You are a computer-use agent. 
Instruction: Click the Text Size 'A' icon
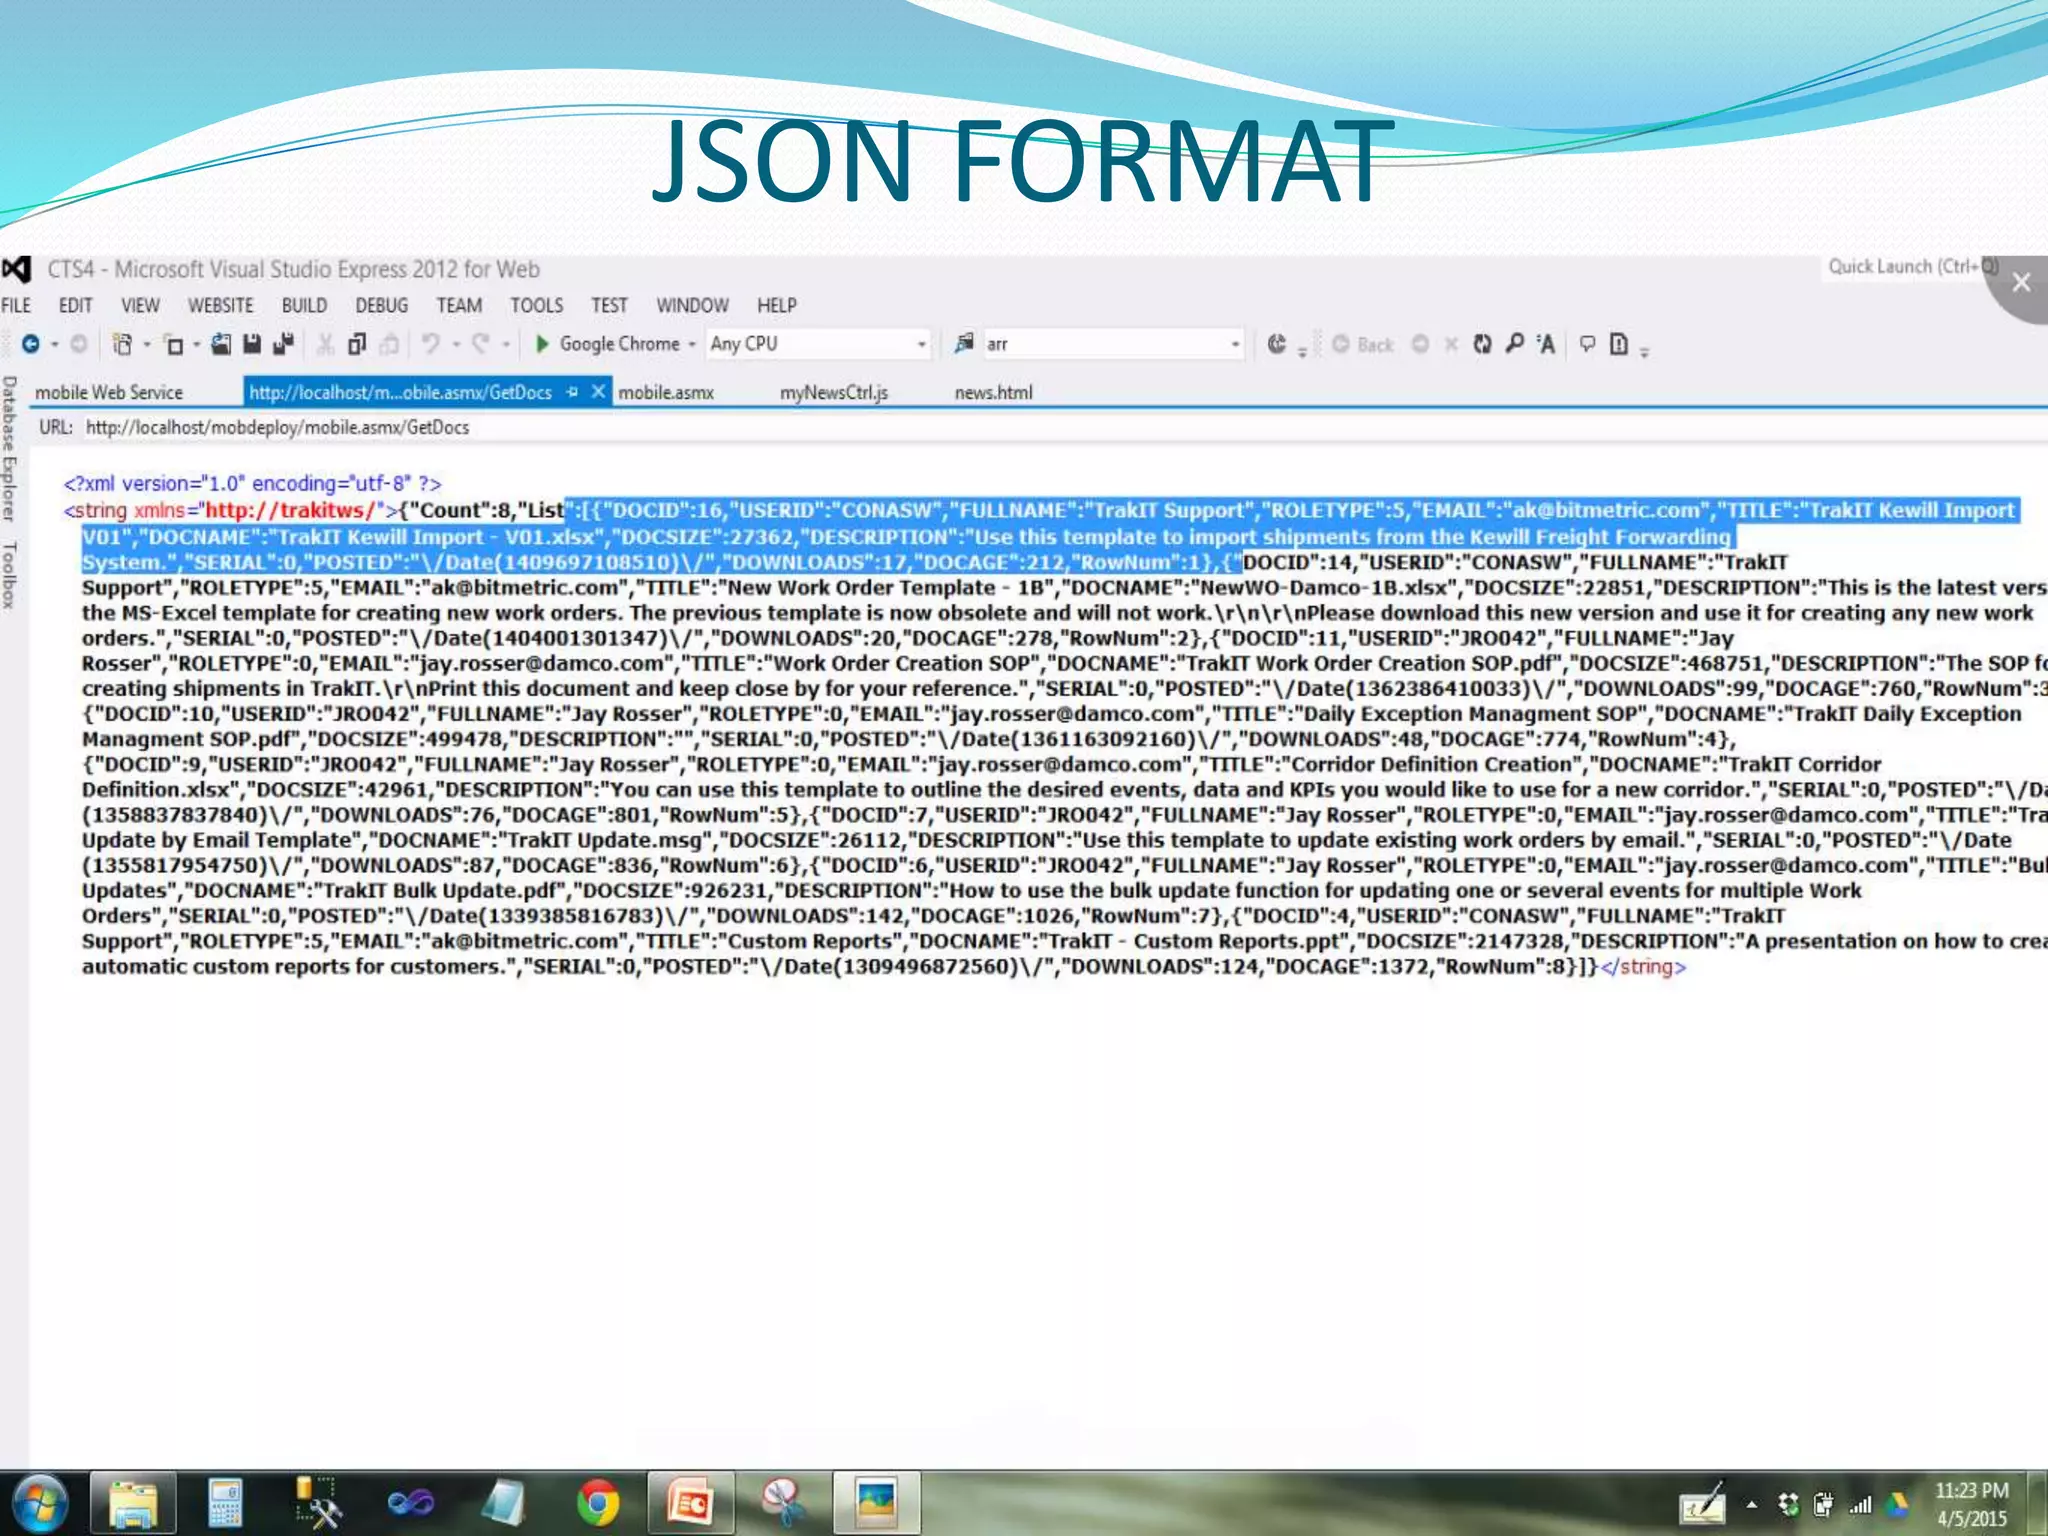[1546, 344]
